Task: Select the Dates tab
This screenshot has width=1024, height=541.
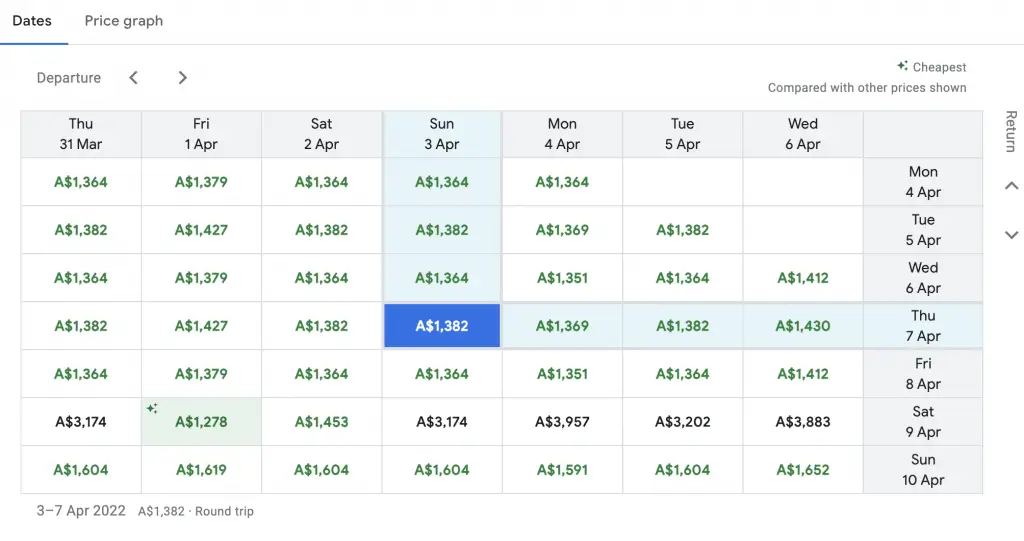Action: coord(32,21)
